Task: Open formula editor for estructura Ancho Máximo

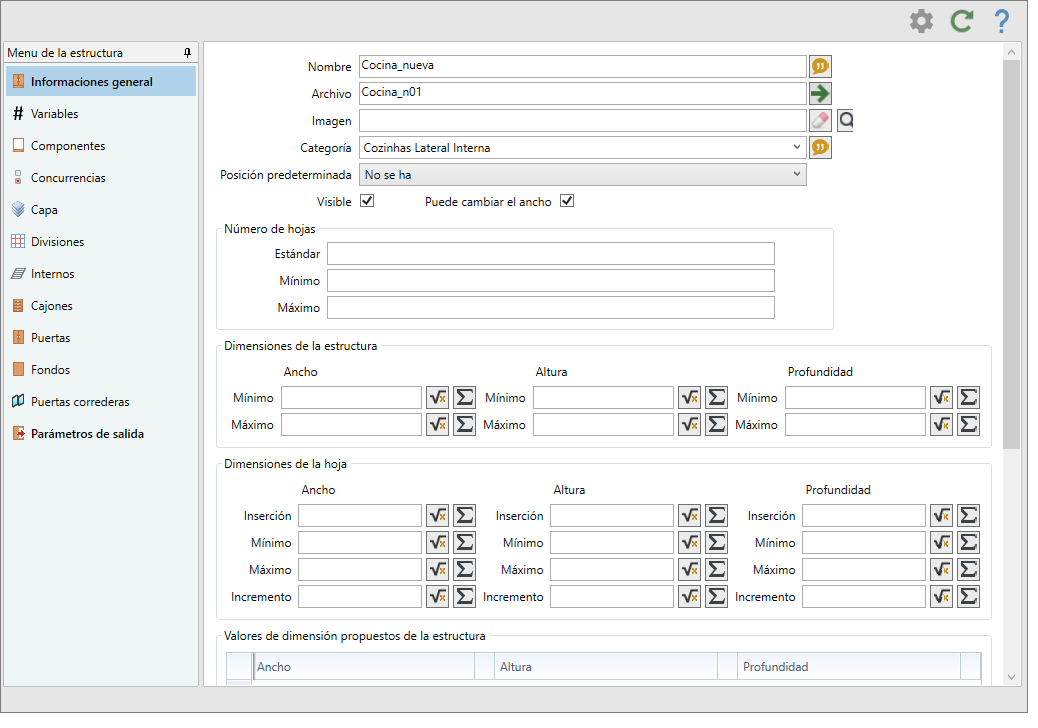Action: pos(438,424)
